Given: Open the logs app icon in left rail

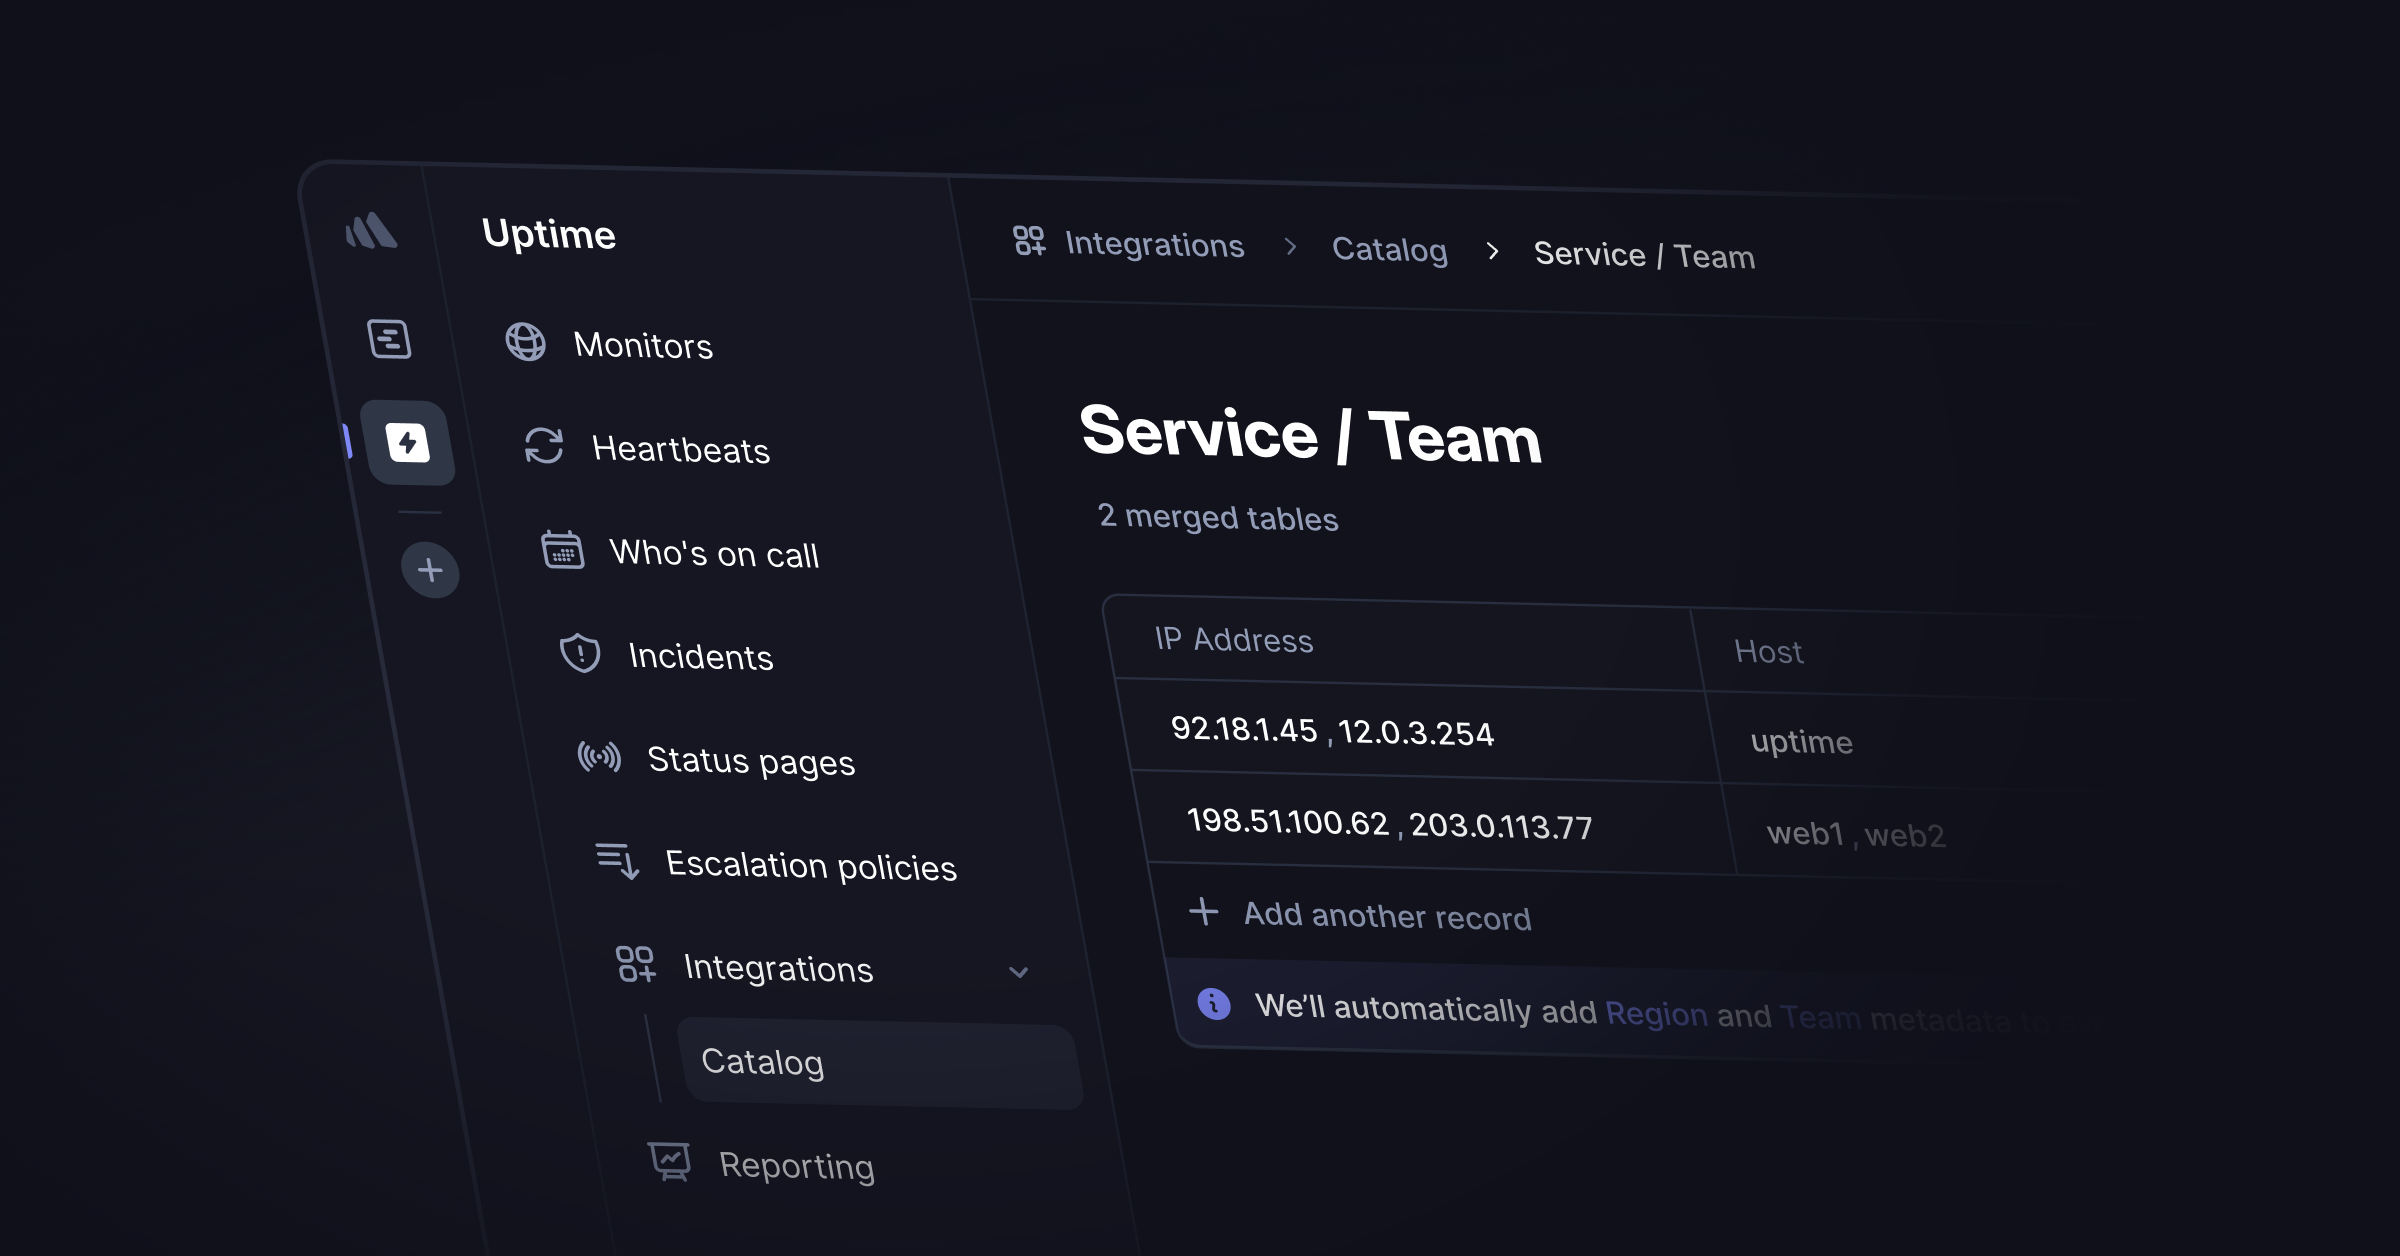Looking at the screenshot, I should [389, 339].
